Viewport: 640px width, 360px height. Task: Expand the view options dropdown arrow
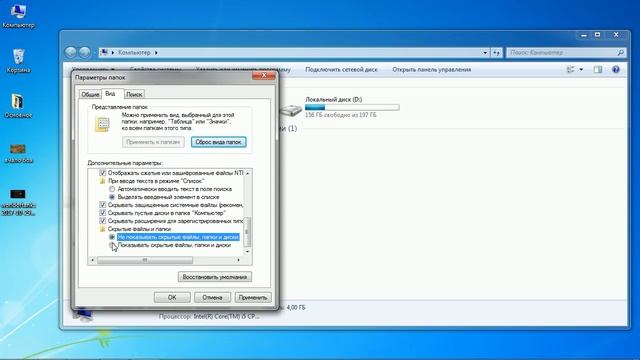(581, 70)
